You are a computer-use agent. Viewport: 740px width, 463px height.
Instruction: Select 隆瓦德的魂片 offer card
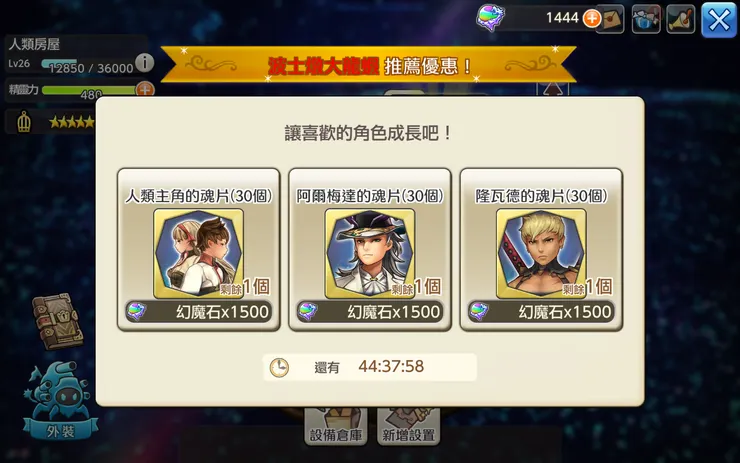(541, 250)
